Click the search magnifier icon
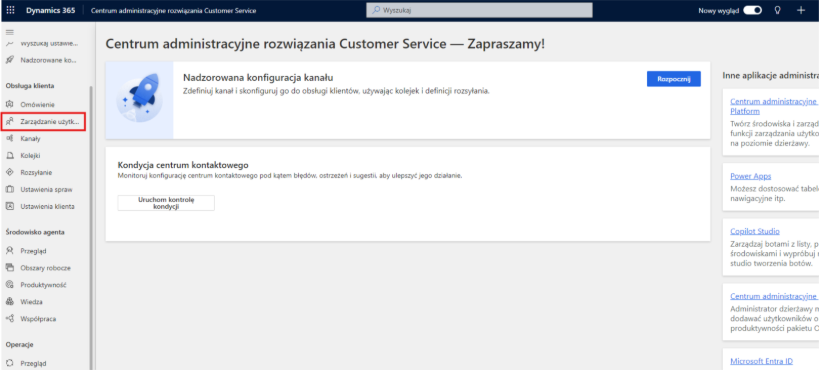The image size is (820, 370). point(376,10)
